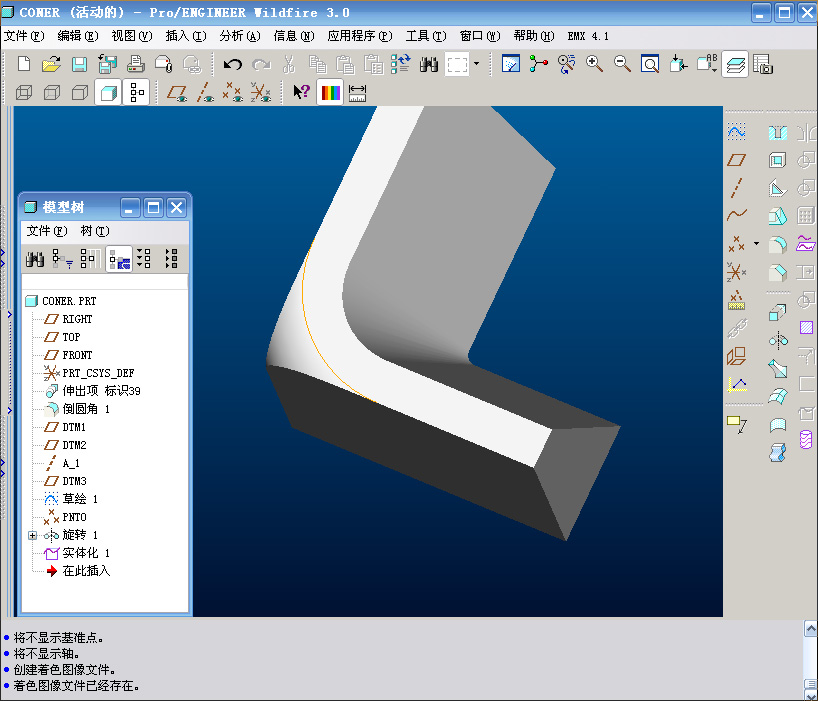Open the 树(T) menu in model tree

click(x=95, y=231)
